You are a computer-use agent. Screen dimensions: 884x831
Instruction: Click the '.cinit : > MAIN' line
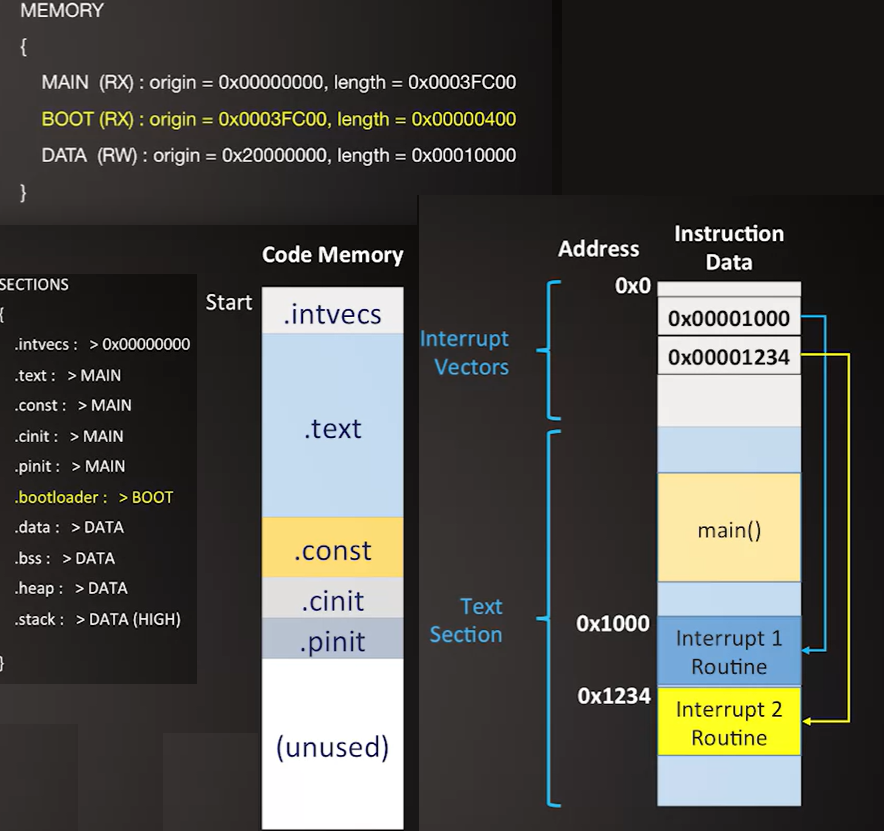click(x=69, y=436)
